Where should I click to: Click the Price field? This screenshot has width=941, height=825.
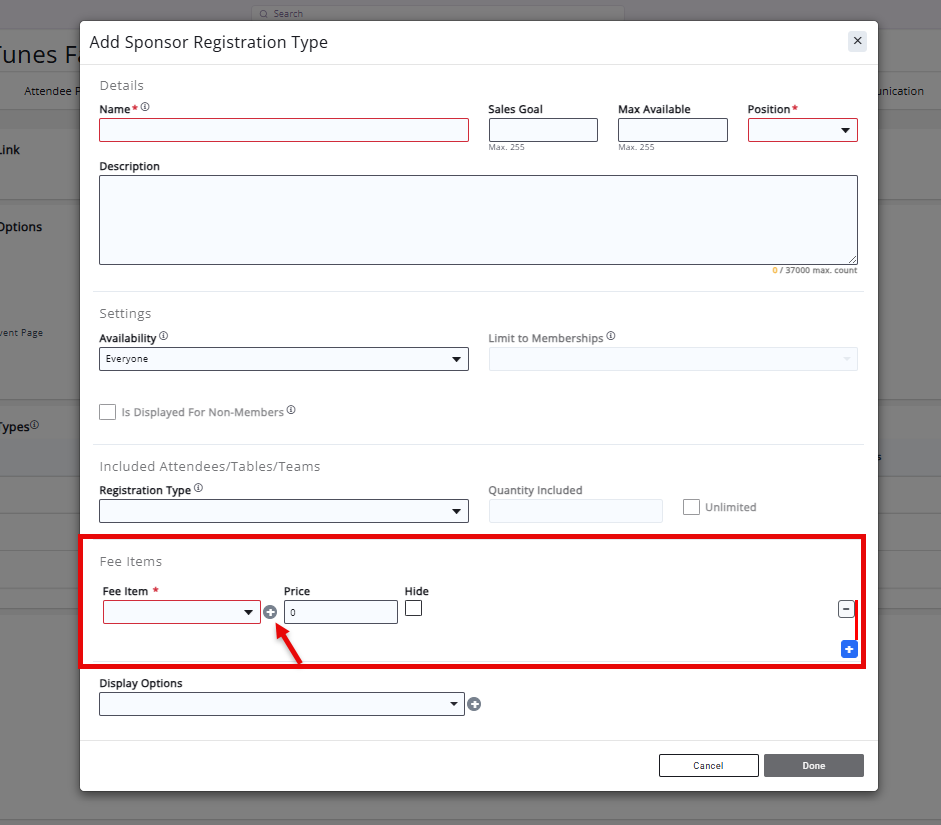point(341,612)
